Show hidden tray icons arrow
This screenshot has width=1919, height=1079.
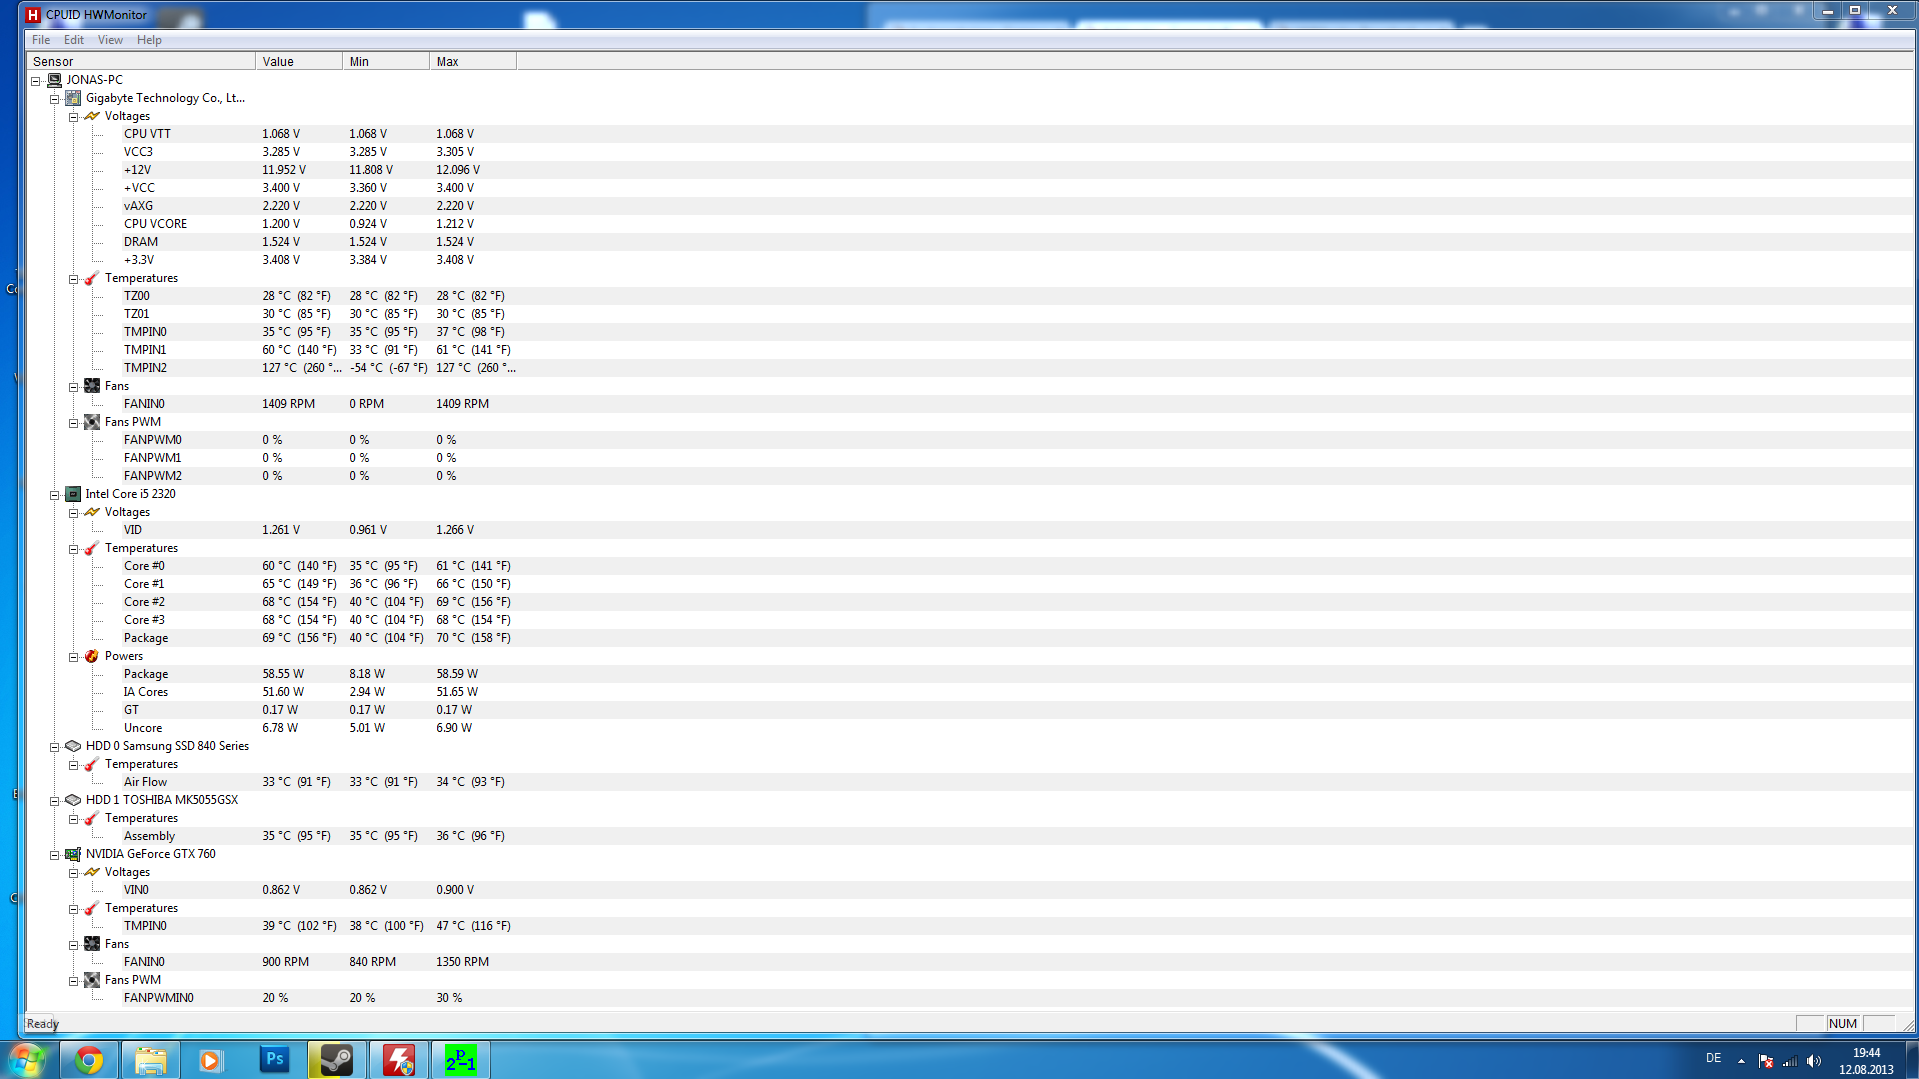tap(1741, 1061)
